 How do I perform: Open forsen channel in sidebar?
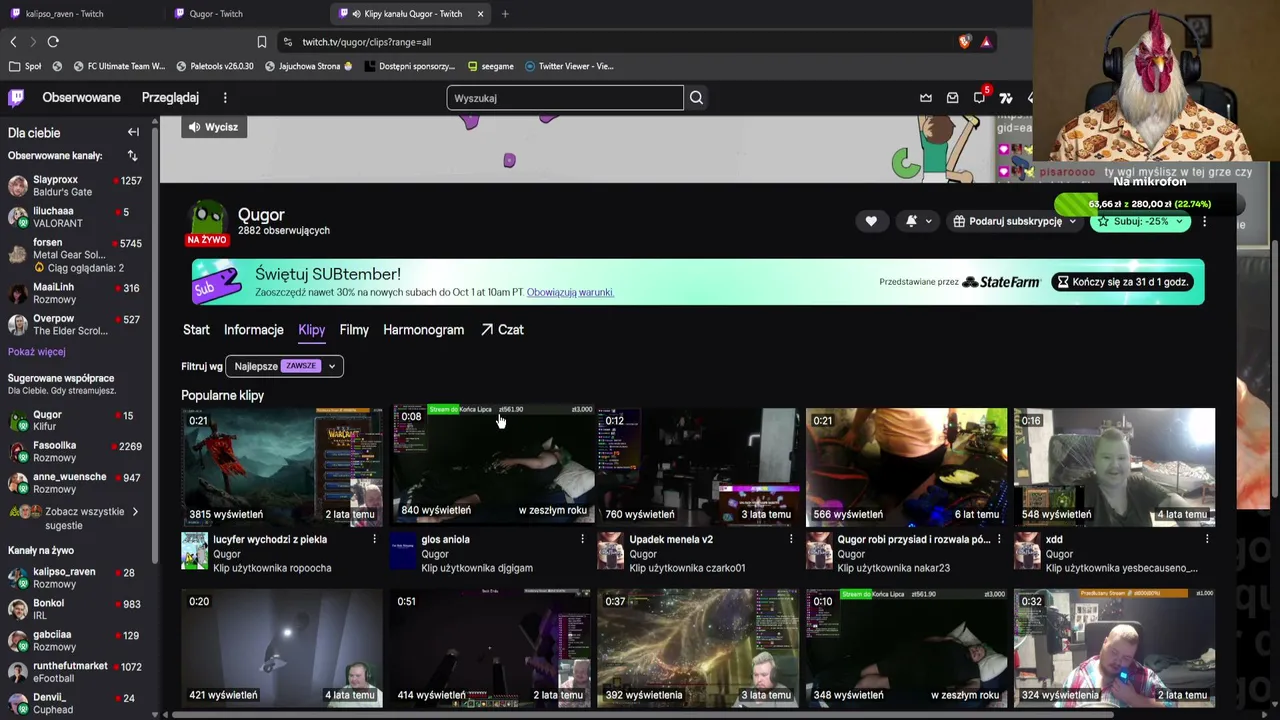click(x=75, y=255)
